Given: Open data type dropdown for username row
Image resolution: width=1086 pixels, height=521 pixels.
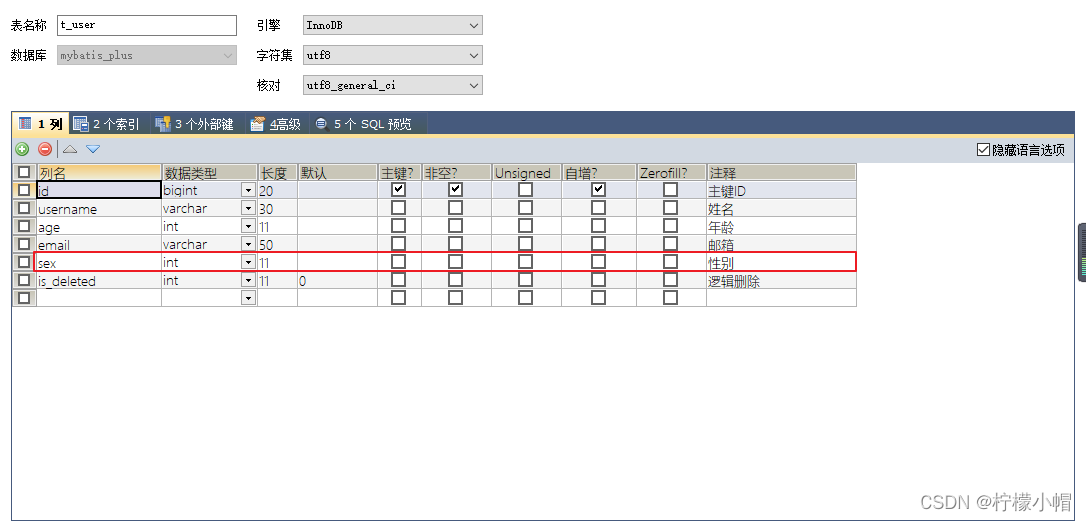Looking at the screenshot, I should [x=248, y=208].
